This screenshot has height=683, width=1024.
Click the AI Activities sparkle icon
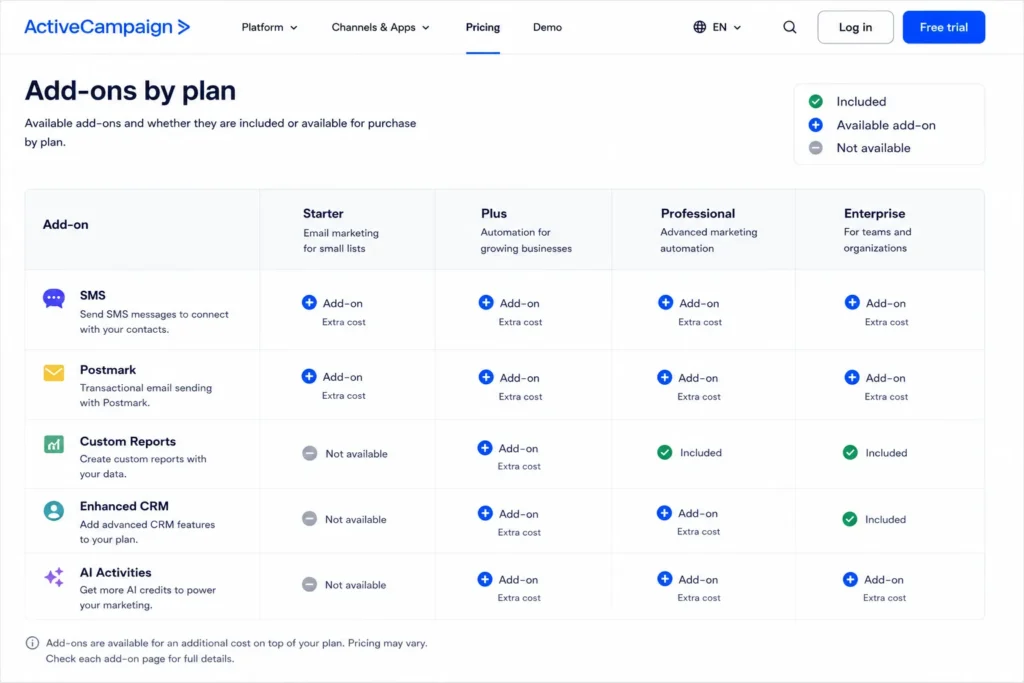[54, 577]
